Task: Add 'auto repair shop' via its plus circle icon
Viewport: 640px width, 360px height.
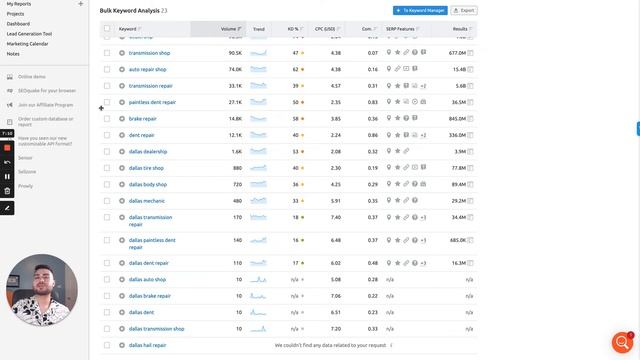Action: click(122, 69)
